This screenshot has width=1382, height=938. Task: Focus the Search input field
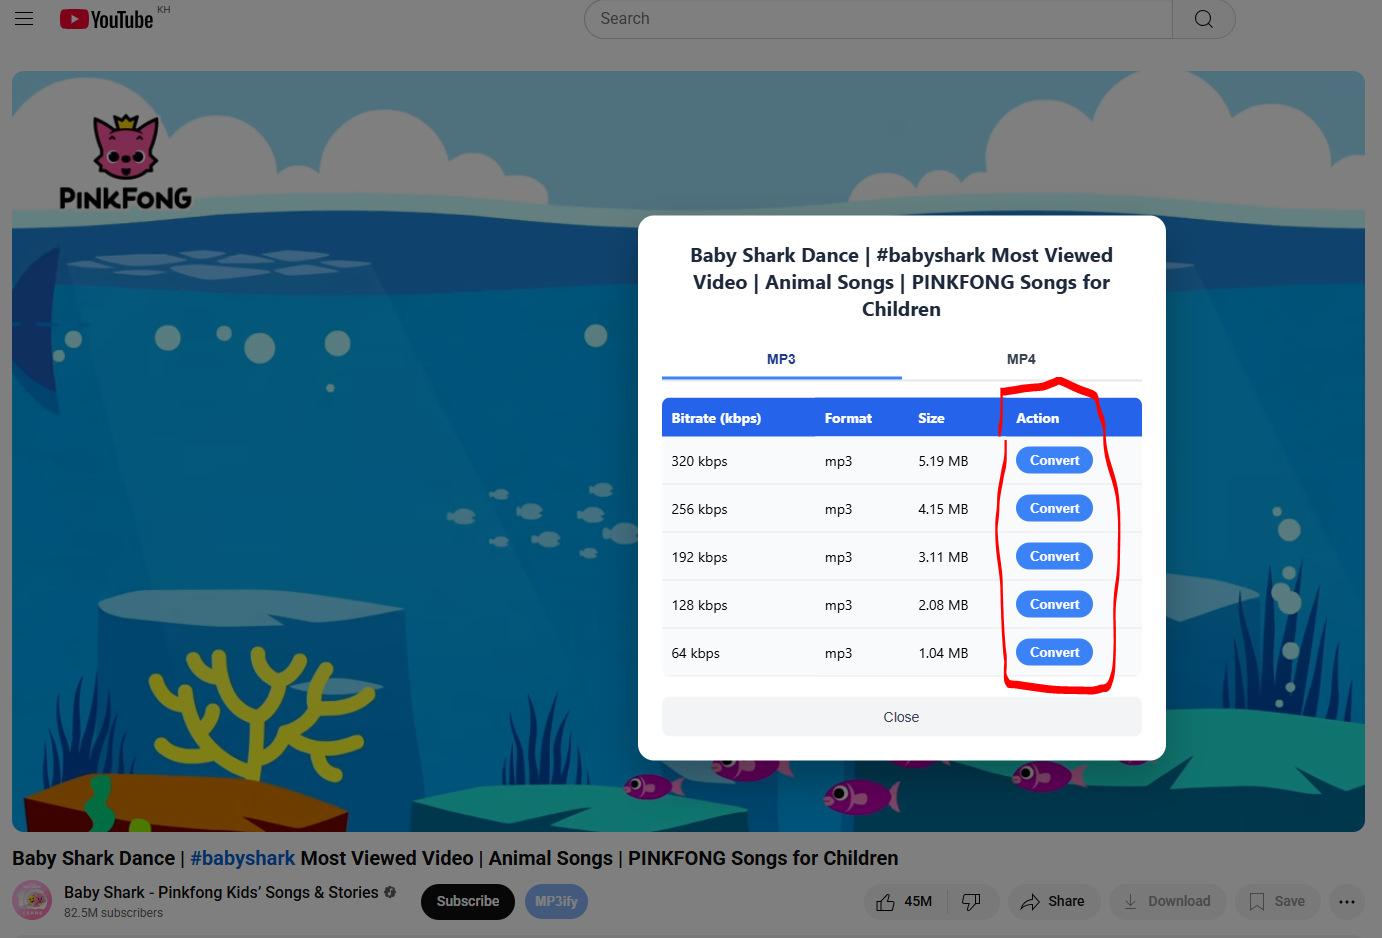[878, 19]
